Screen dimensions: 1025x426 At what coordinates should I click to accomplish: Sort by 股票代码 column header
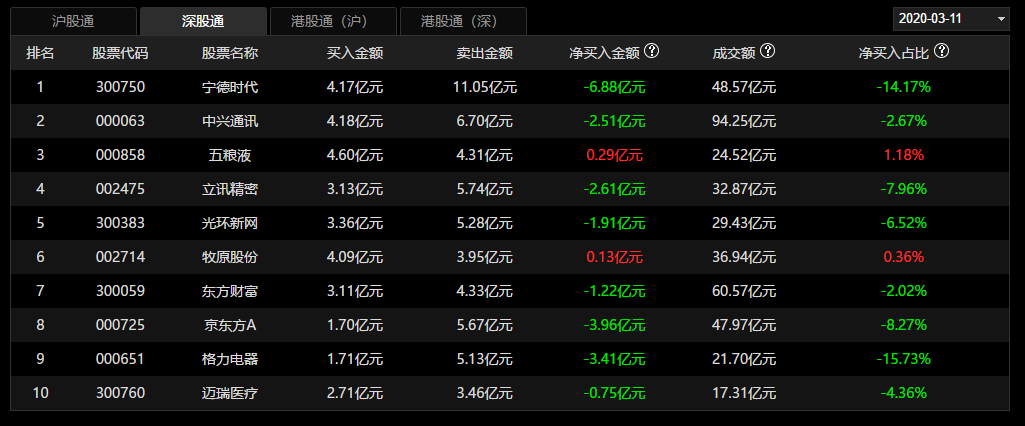coord(120,53)
